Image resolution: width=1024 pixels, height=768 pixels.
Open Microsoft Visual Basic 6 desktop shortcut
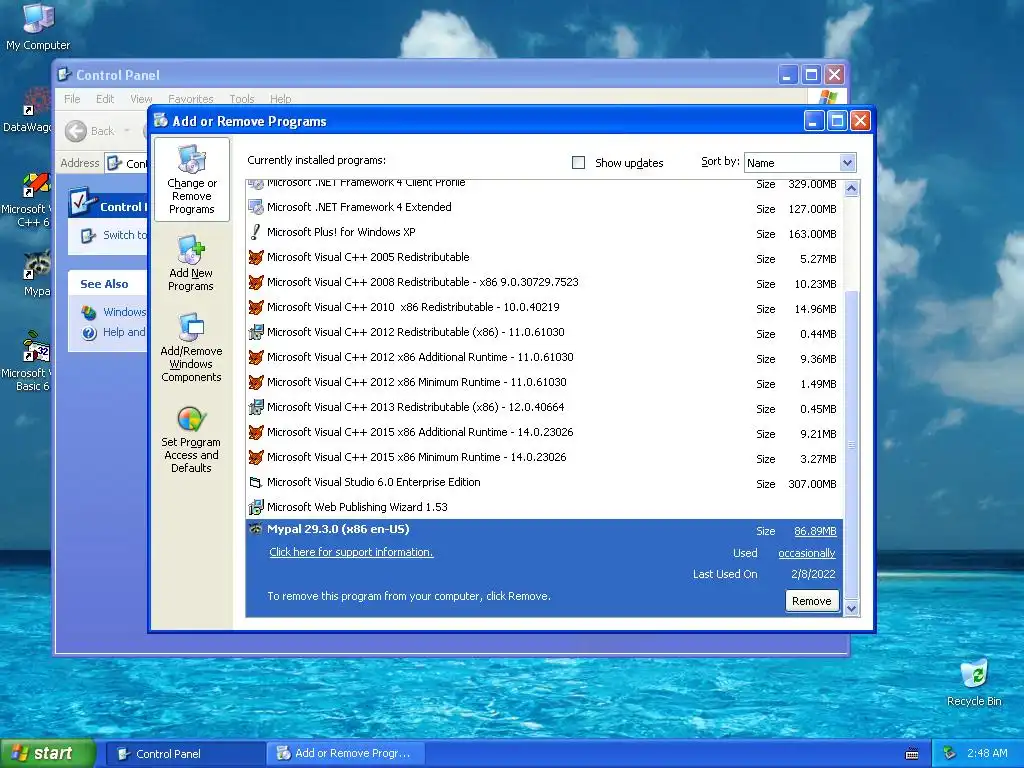pyautogui.click(x=26, y=361)
